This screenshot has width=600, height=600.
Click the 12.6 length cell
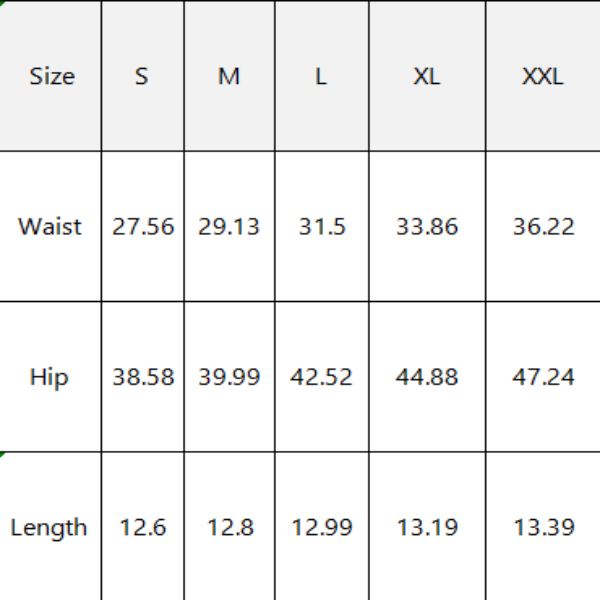143,527
